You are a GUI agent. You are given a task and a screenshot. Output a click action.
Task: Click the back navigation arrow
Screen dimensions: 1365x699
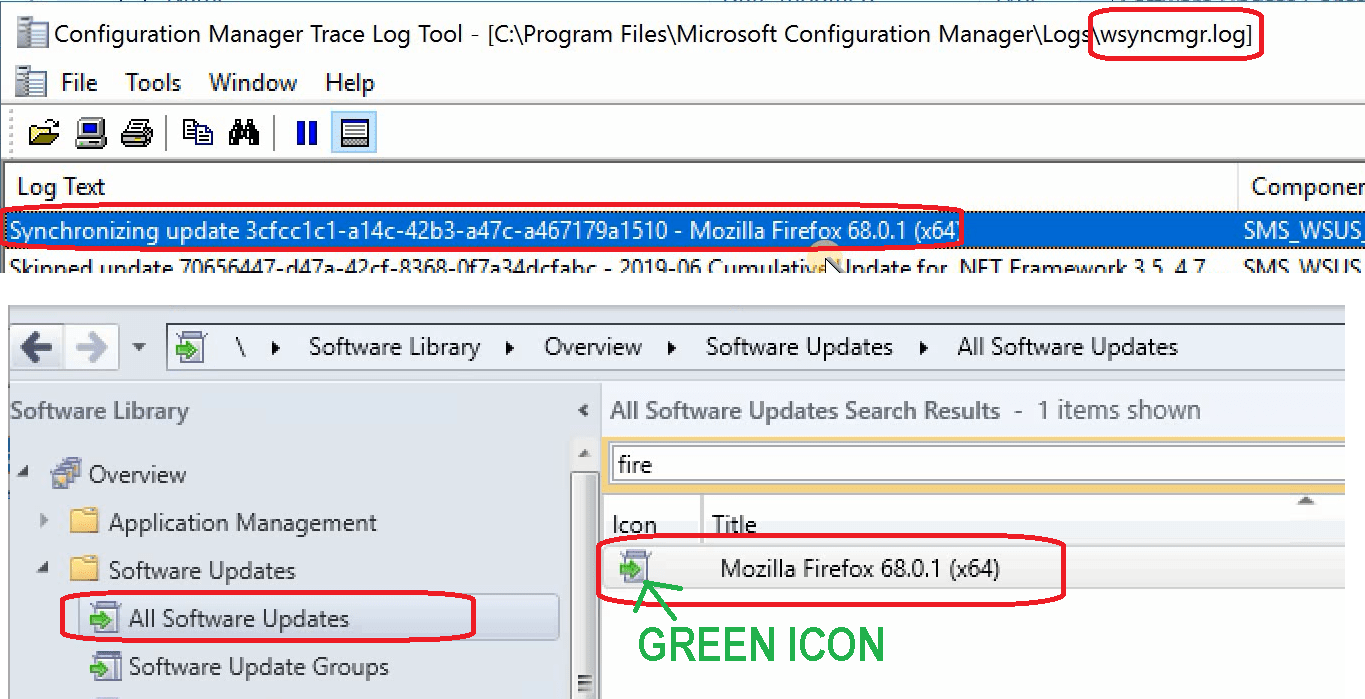pos(37,346)
